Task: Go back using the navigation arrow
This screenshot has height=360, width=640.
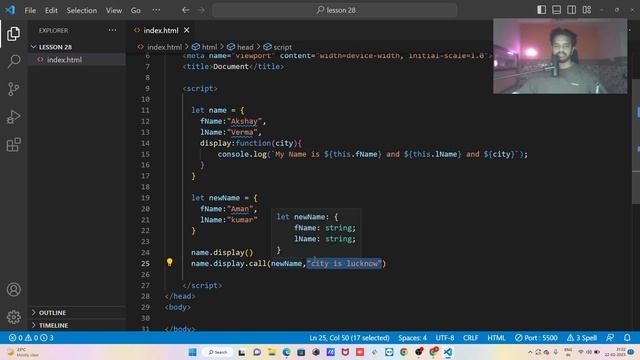Action: point(185,10)
